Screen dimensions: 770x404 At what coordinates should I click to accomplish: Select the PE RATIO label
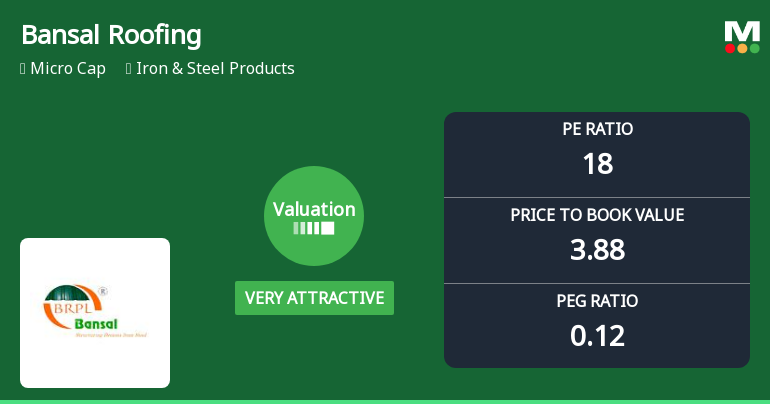(597, 129)
